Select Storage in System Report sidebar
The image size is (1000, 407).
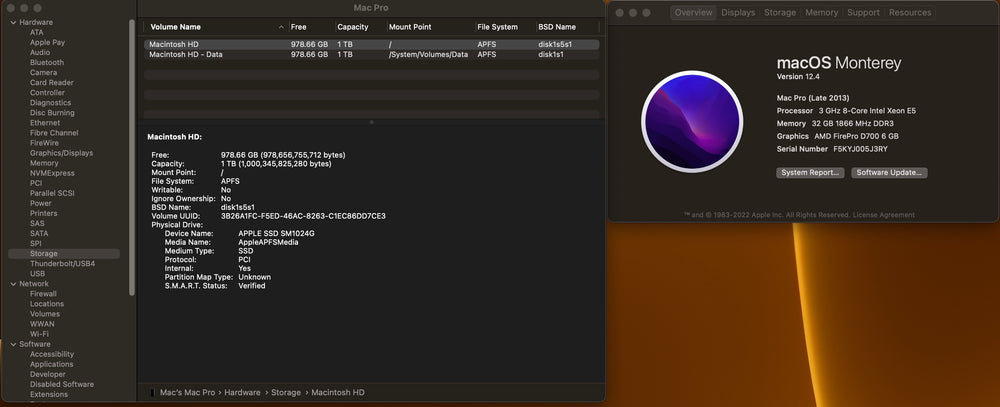(x=64, y=254)
